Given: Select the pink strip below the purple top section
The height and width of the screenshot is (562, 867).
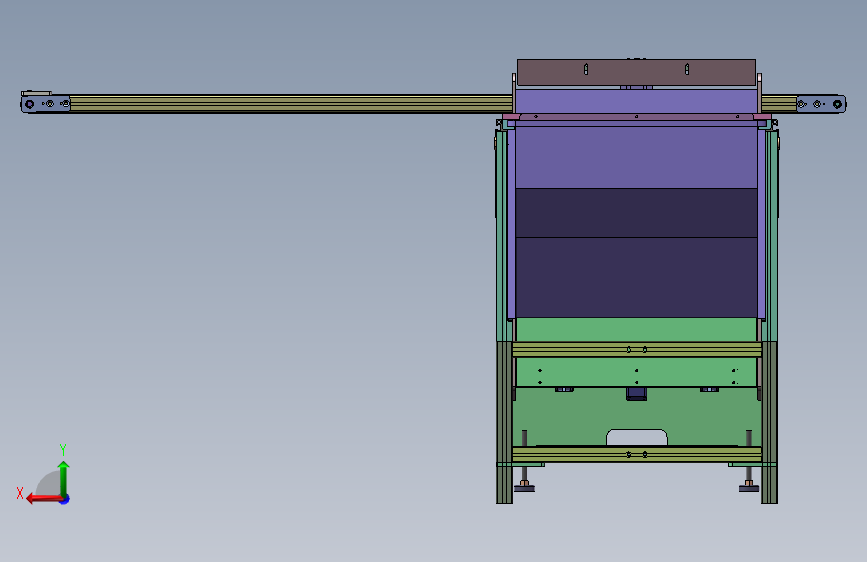Looking at the screenshot, I should (x=636, y=117).
